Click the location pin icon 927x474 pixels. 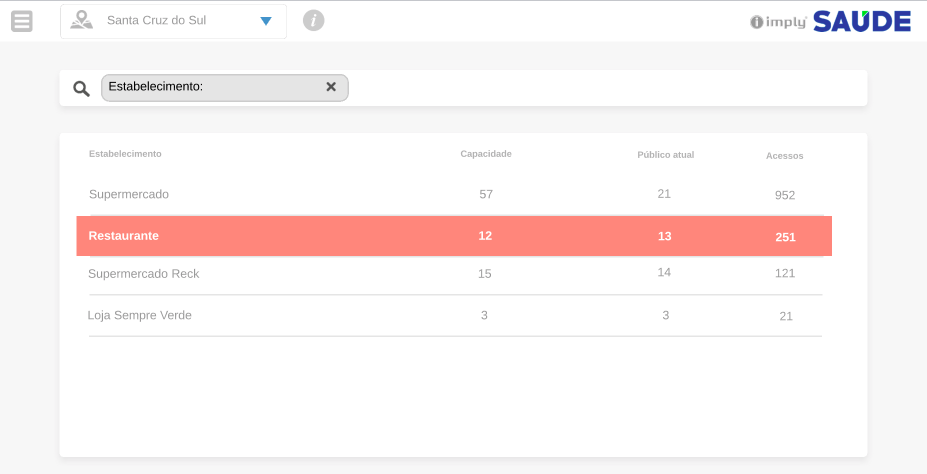click(81, 20)
